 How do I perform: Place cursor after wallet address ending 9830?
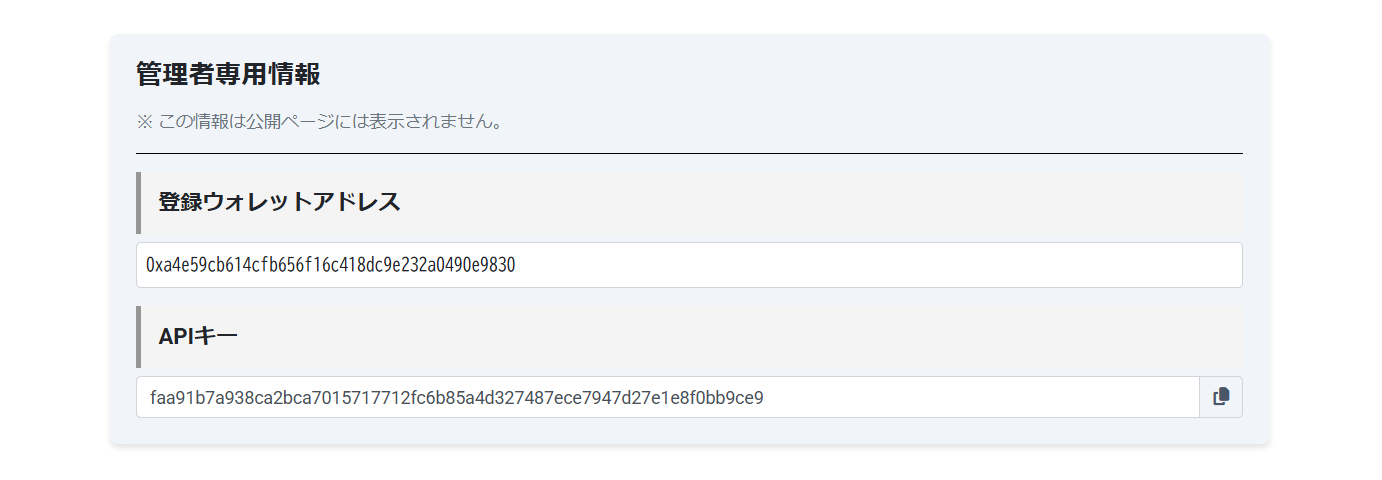[x=516, y=265]
